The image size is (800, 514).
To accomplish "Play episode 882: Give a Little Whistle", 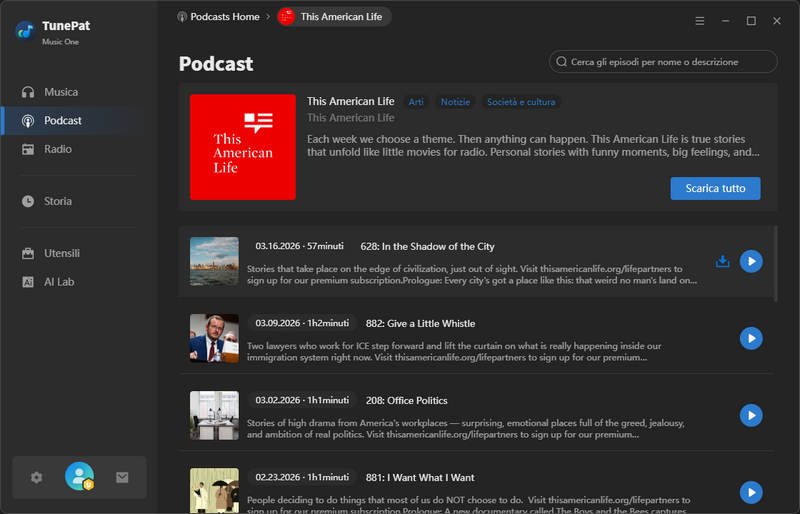I will click(751, 338).
